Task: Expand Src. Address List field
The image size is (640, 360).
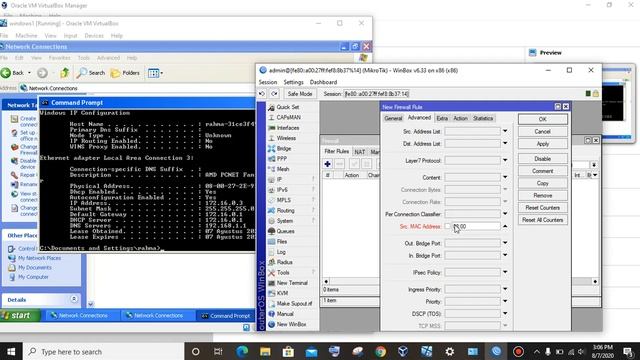Action: click(505, 131)
